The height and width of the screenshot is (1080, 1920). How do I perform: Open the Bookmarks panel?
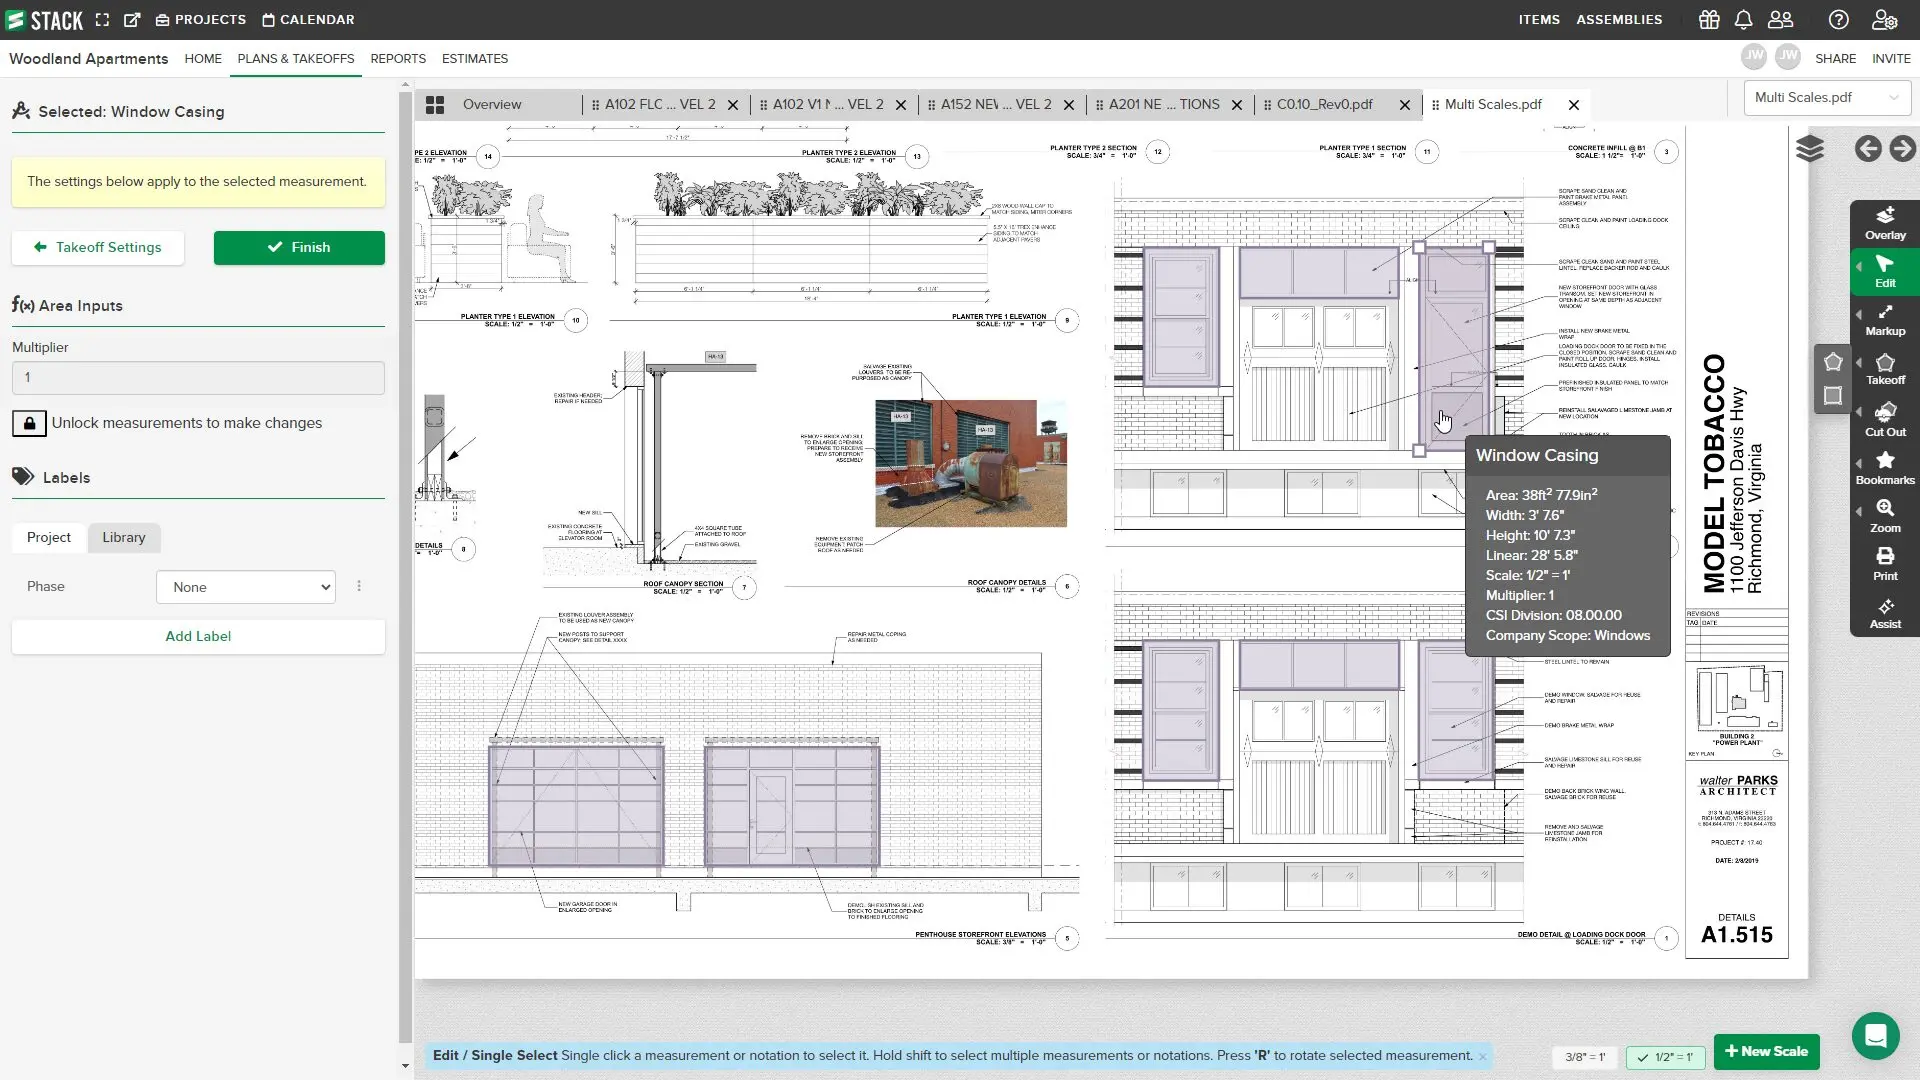pos(1885,467)
